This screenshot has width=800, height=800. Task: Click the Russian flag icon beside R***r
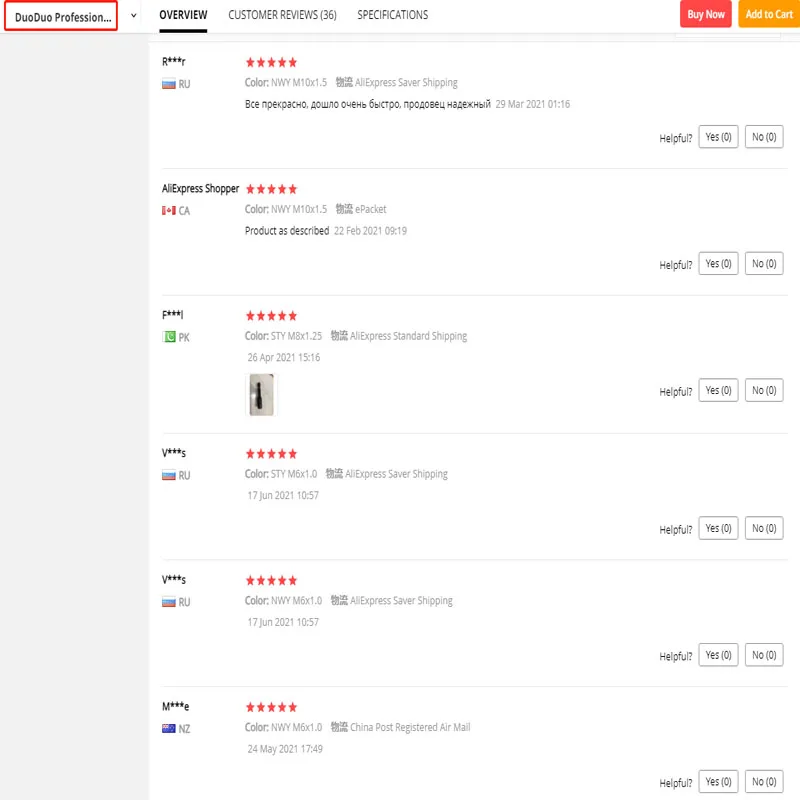click(x=169, y=84)
